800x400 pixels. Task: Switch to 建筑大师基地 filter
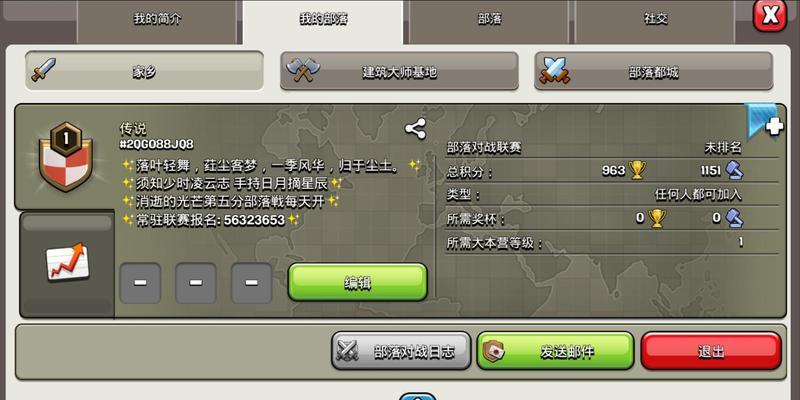click(x=399, y=71)
